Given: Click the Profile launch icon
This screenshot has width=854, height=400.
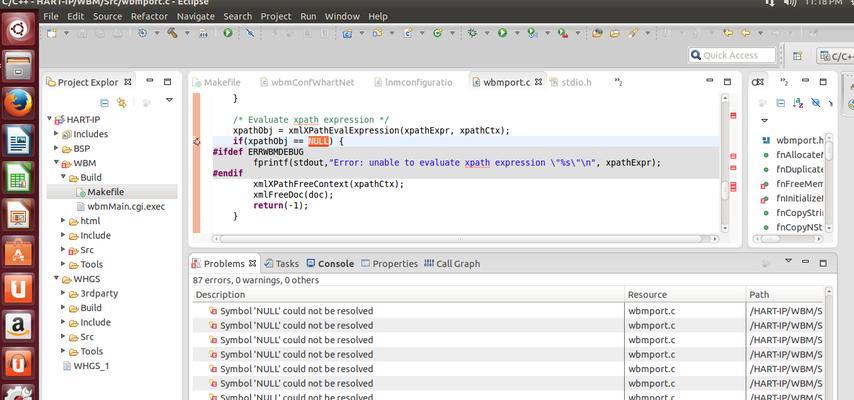Looking at the screenshot, I should pos(533,33).
